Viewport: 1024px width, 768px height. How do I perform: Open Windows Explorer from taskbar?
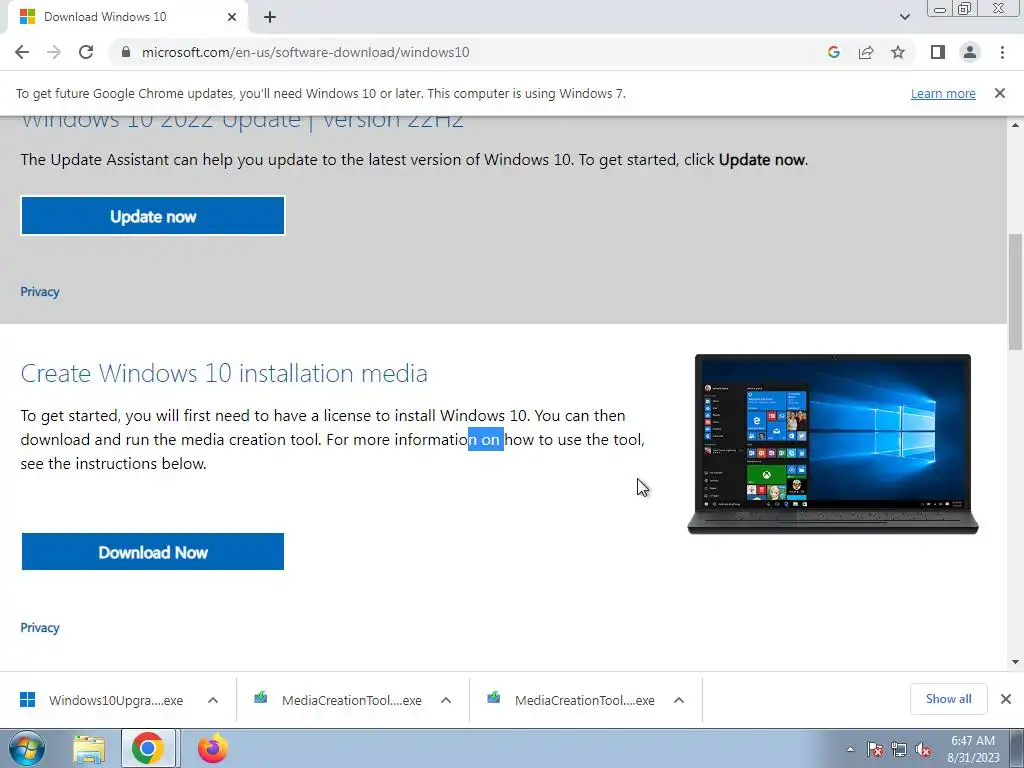(89, 748)
